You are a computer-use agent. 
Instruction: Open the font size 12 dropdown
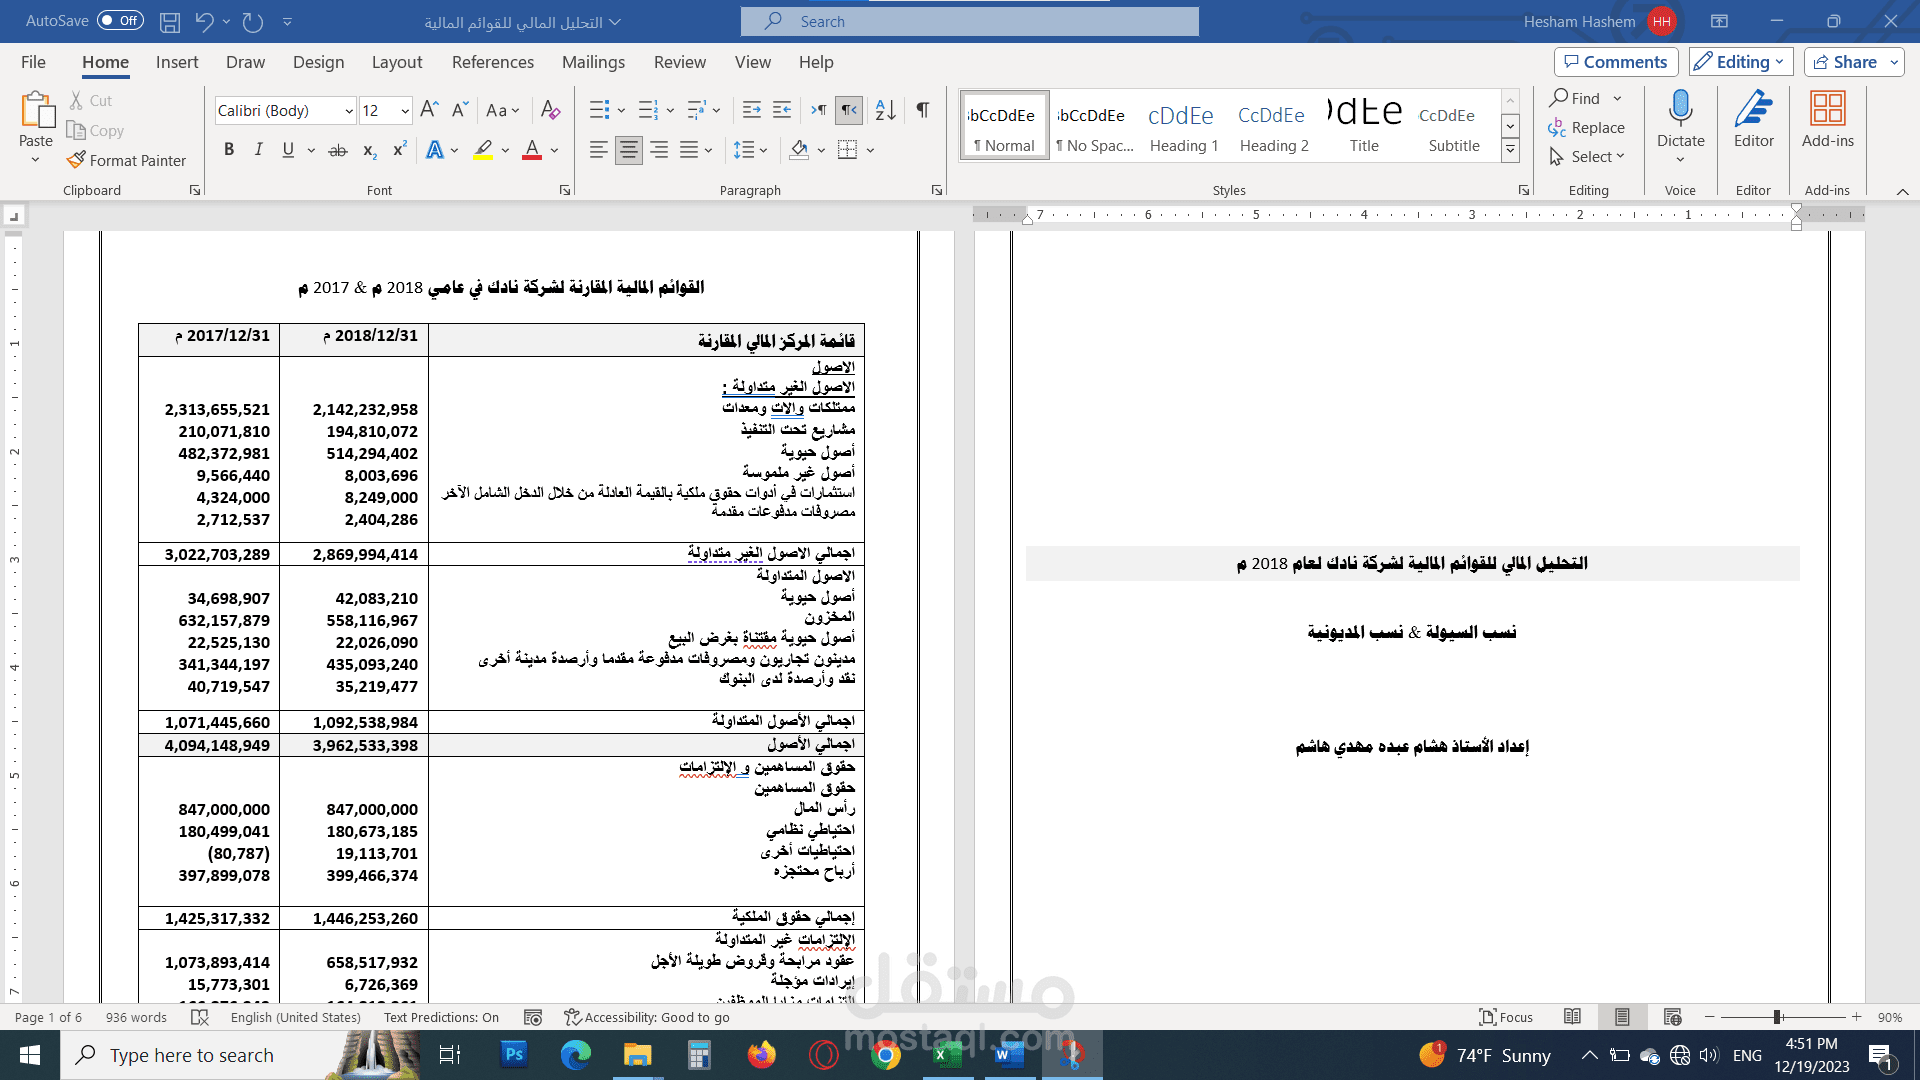click(x=405, y=111)
